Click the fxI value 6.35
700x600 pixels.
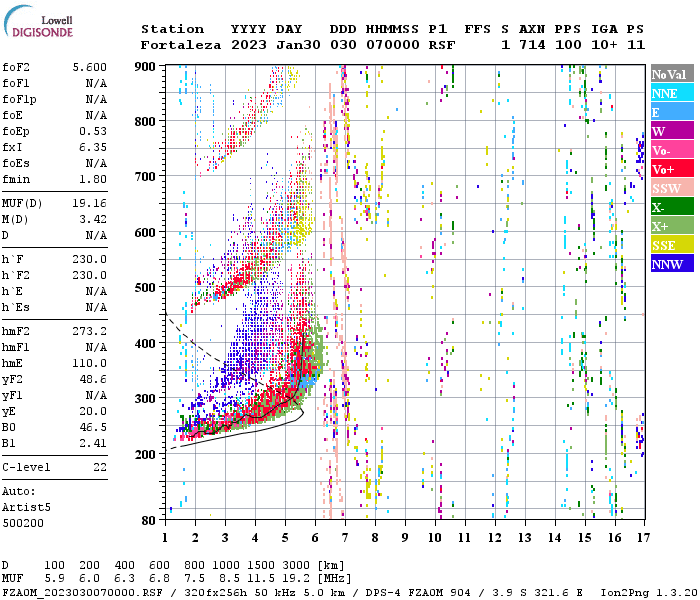pyautogui.click(x=93, y=147)
